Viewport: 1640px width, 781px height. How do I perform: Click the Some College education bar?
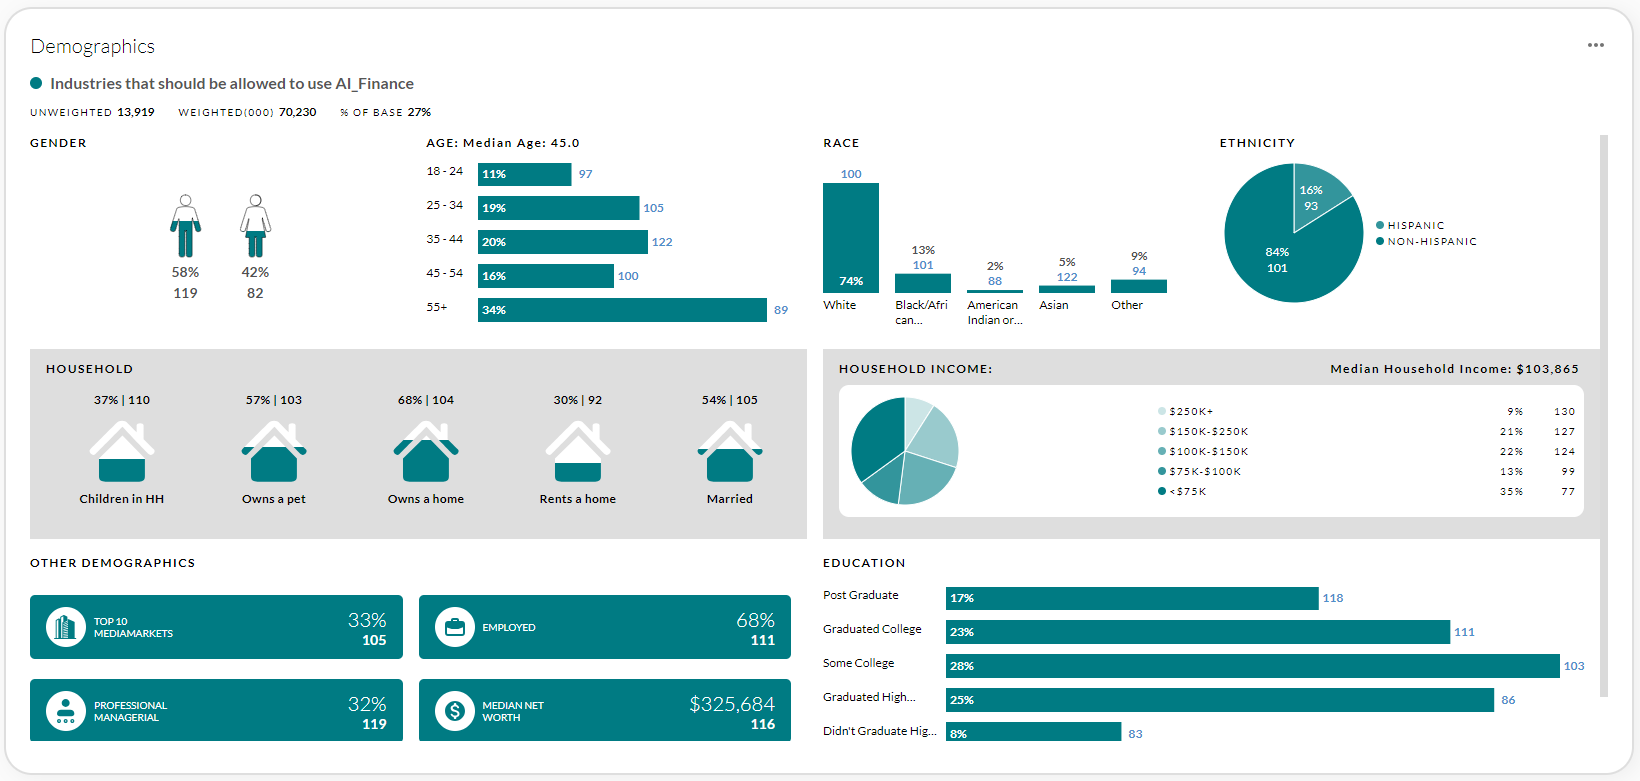[x=1252, y=666]
